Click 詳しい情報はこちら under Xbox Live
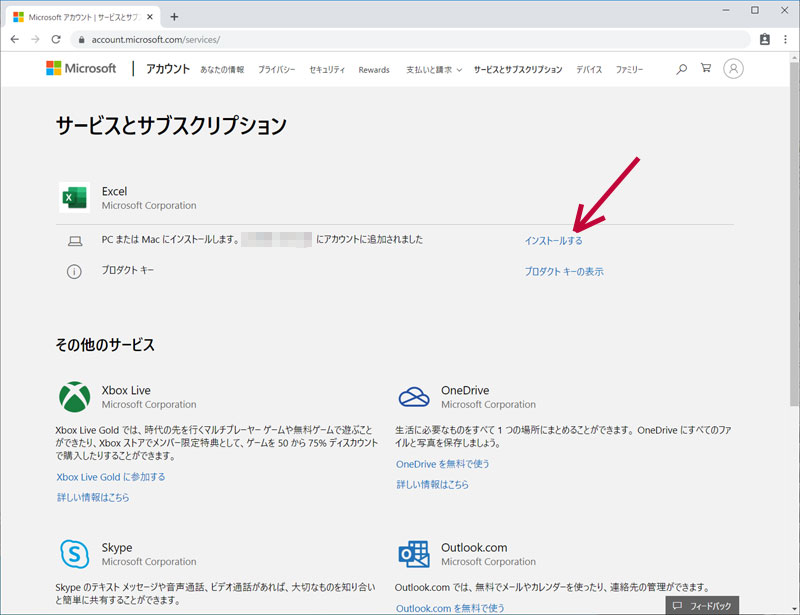The width and height of the screenshot is (800, 615). pos(93,497)
